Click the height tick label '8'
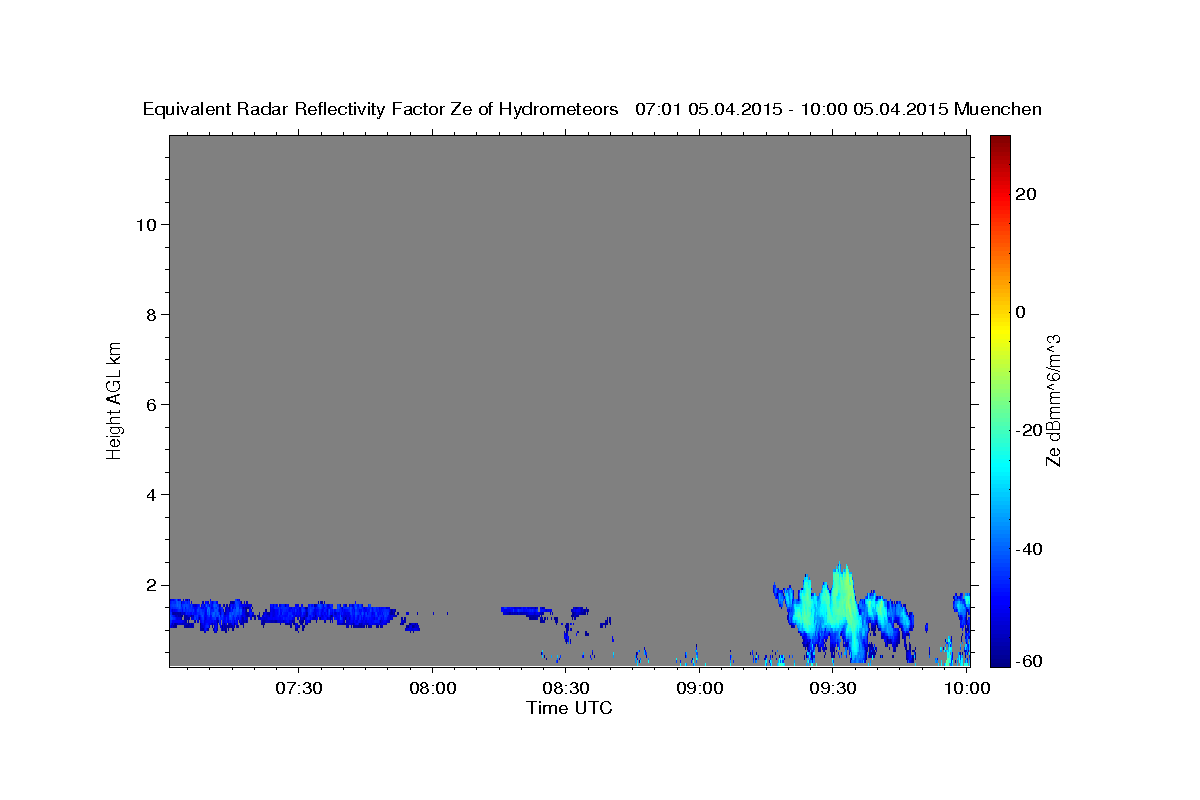The width and height of the screenshot is (1200, 800). [151, 314]
